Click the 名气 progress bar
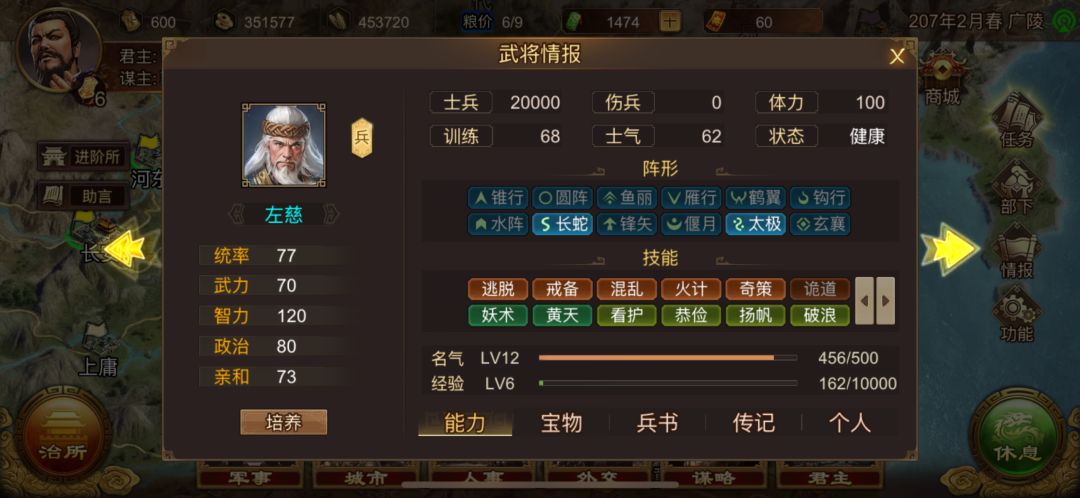Screen dimensions: 1080x498 click(667, 358)
